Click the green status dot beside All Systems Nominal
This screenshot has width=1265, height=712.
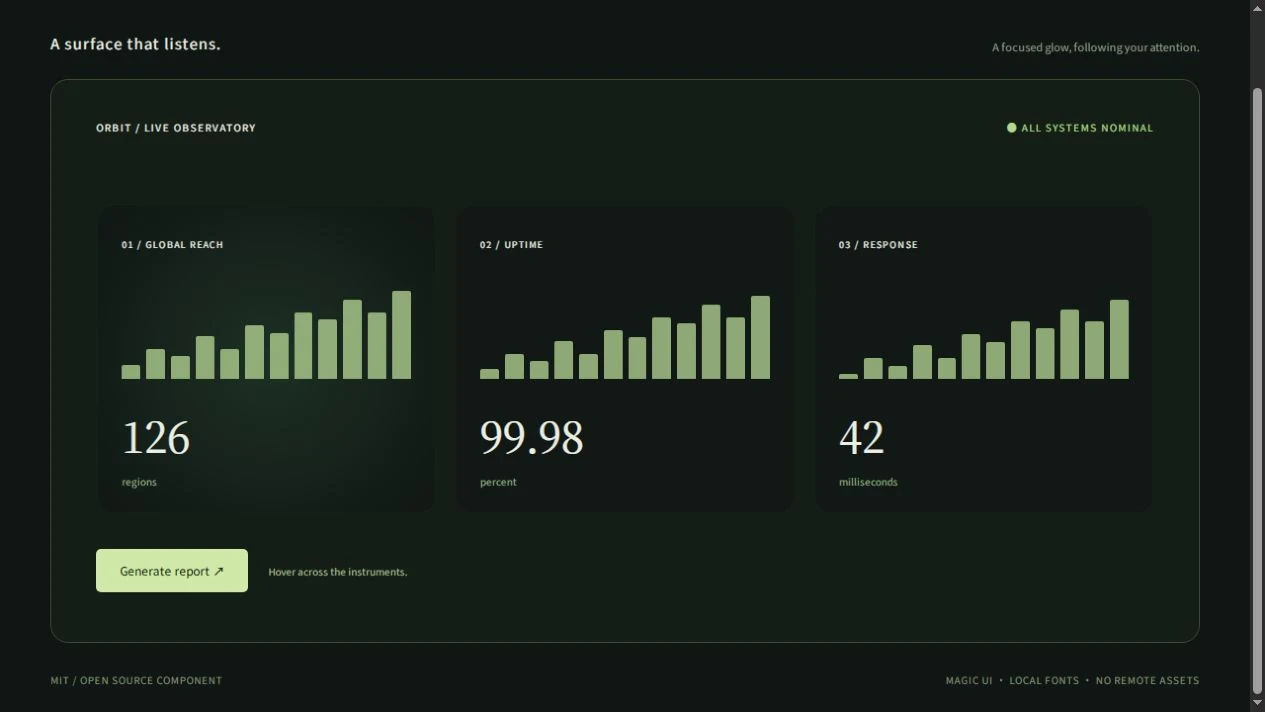(1011, 128)
